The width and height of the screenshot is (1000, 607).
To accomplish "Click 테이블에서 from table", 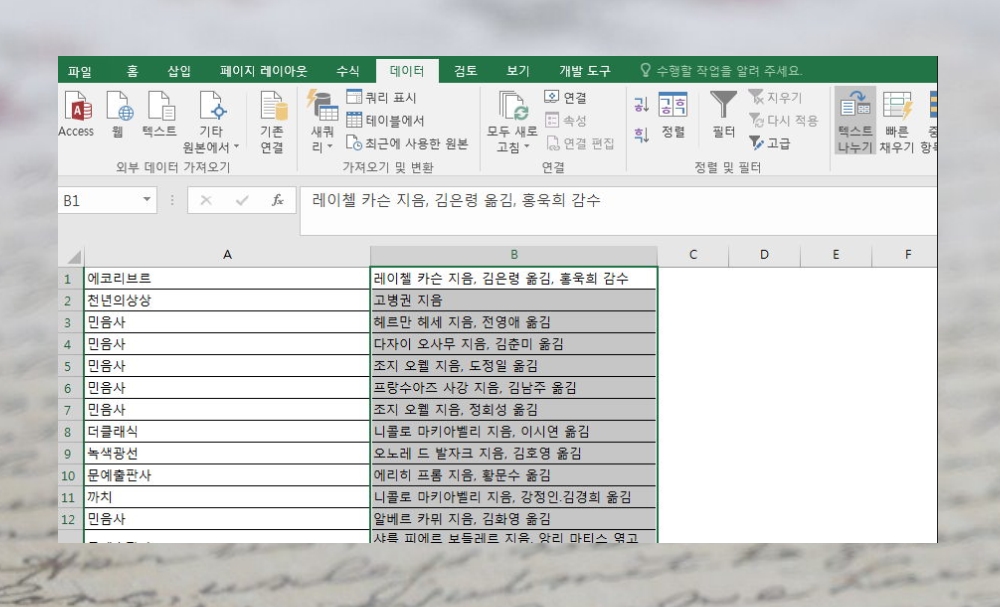I will (x=385, y=120).
